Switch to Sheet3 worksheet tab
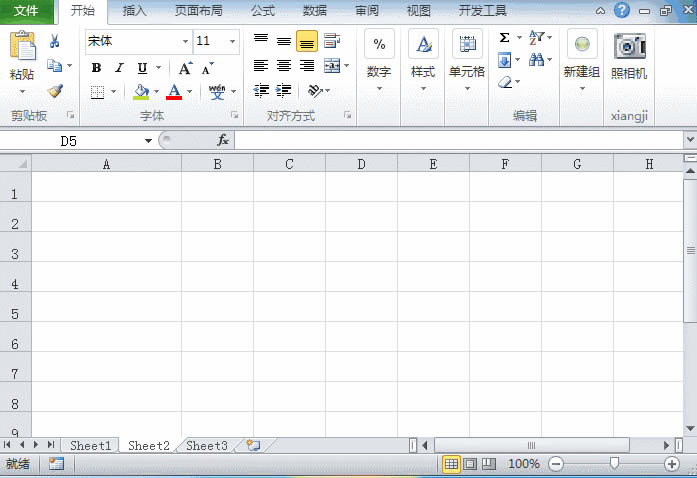The height and width of the screenshot is (478, 697). click(x=207, y=446)
